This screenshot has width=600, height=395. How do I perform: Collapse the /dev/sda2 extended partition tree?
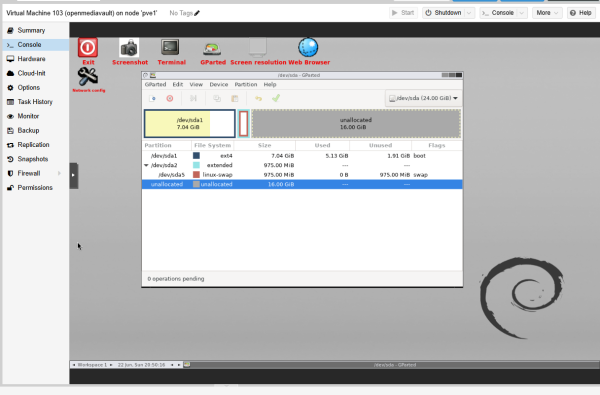coord(146,165)
